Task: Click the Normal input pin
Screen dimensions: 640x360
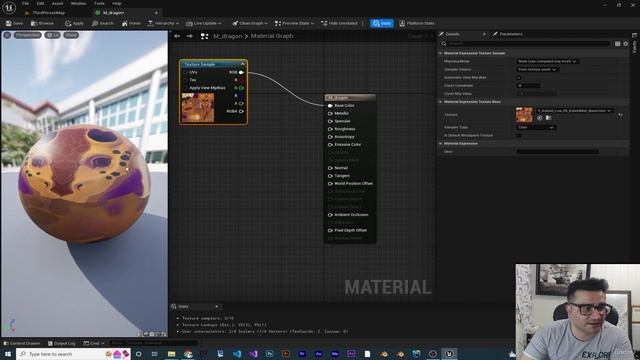Action: click(330, 168)
